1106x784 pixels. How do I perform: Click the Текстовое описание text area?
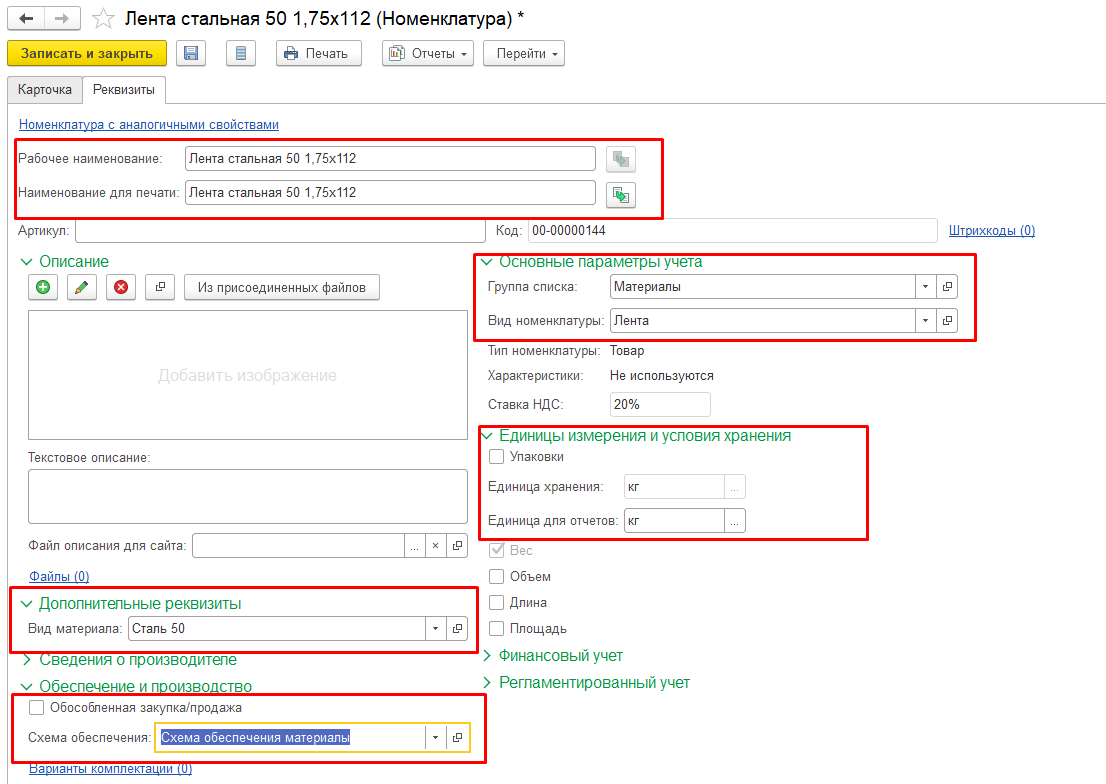[x=248, y=497]
